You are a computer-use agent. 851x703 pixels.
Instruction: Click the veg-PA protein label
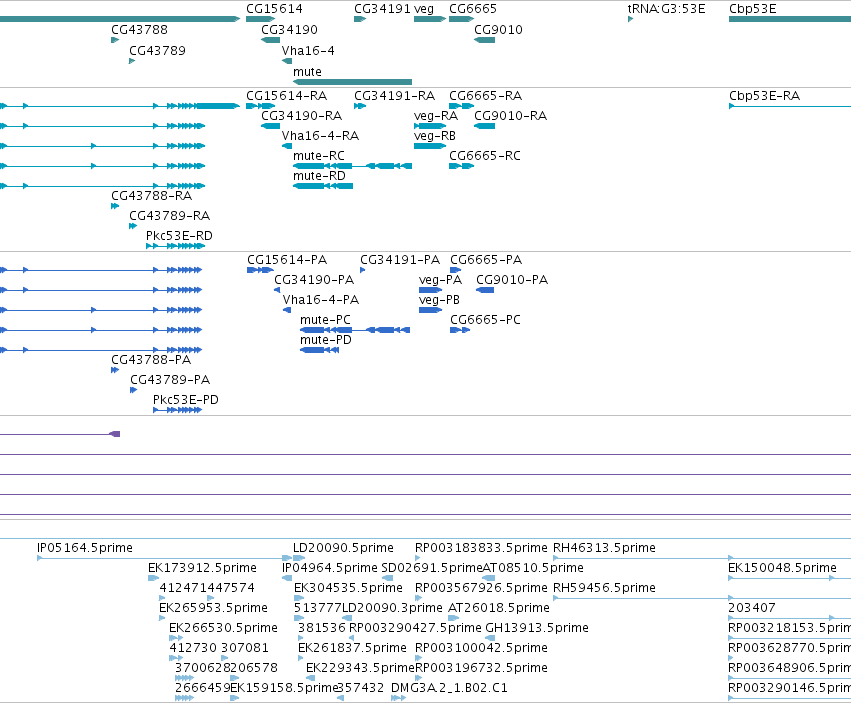[440, 280]
